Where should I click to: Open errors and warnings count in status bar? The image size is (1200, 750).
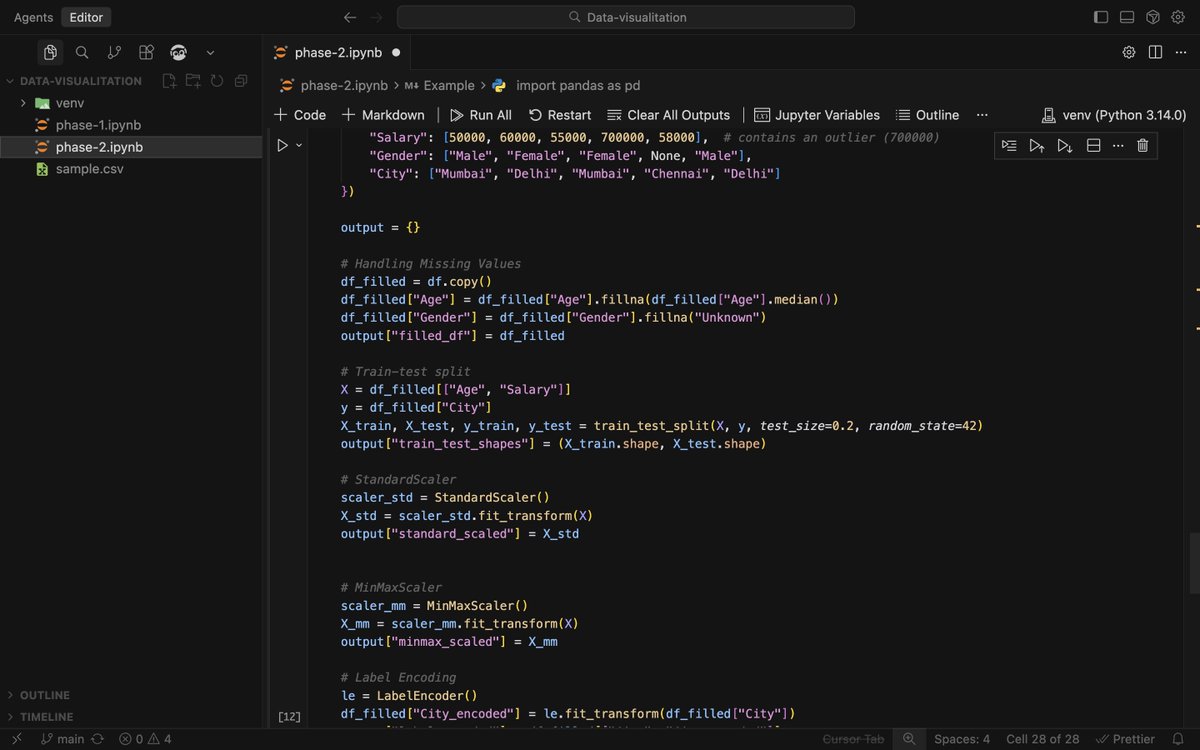click(145, 739)
